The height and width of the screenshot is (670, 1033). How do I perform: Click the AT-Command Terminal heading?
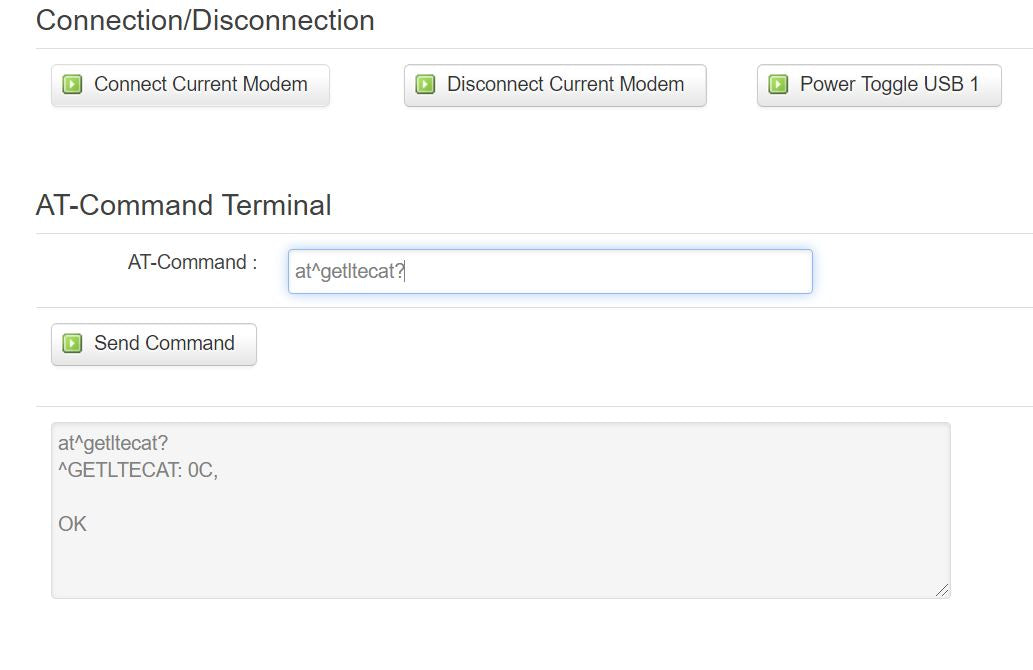click(183, 205)
